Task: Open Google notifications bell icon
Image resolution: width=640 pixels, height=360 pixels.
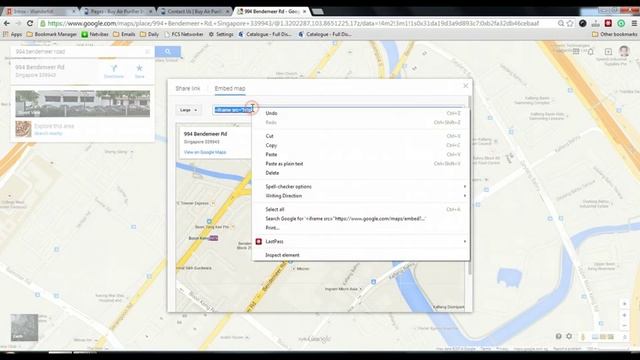Action: 591,51
